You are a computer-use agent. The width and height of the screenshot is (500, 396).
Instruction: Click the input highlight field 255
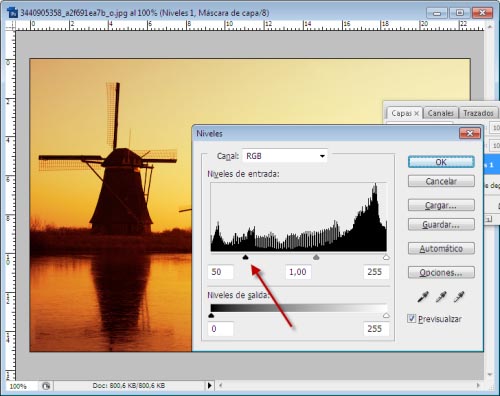click(x=376, y=272)
